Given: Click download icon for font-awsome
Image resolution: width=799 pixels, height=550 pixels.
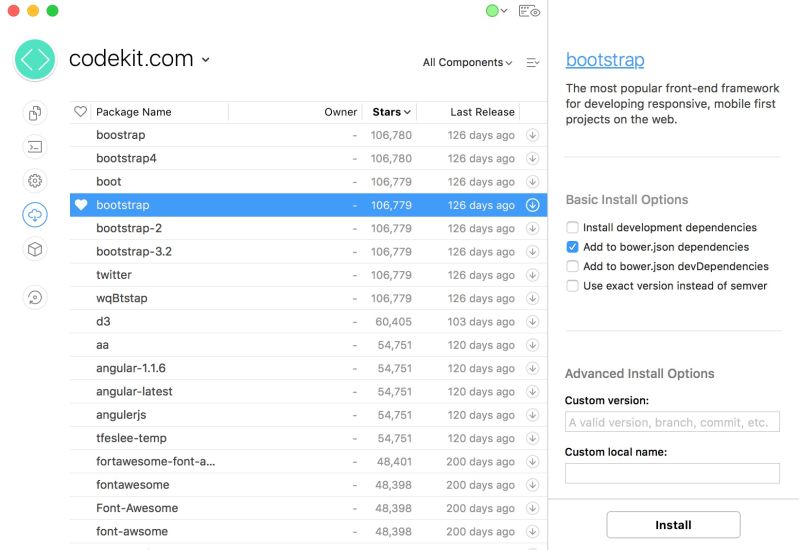Looking at the screenshot, I should 532,532.
